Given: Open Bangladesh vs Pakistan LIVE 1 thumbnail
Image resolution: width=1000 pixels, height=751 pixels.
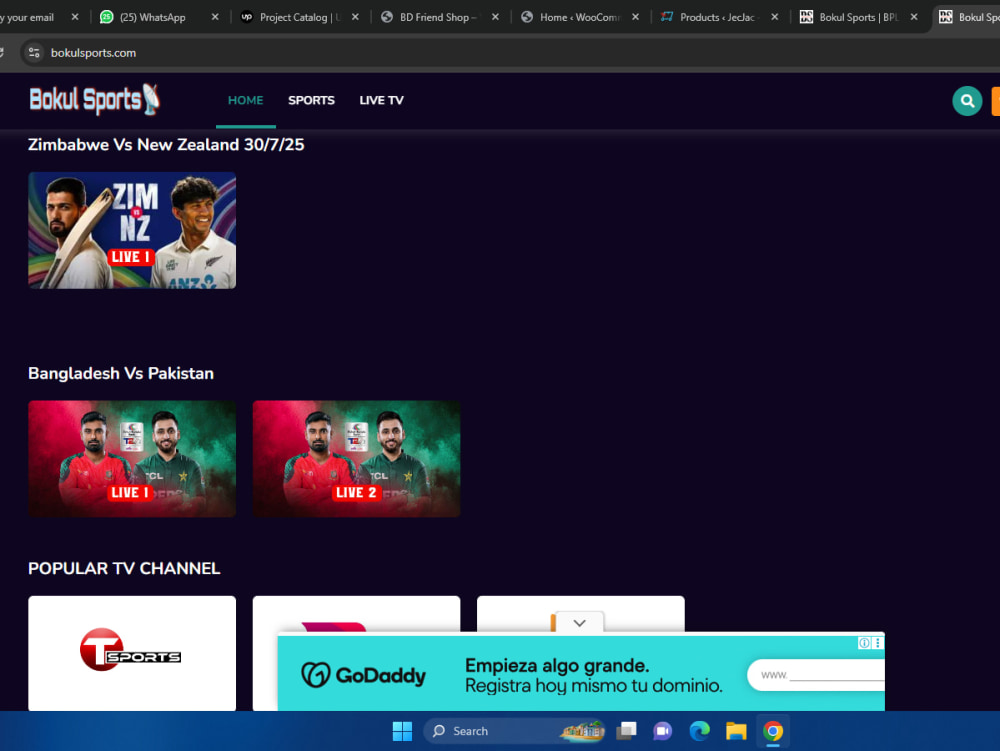Looking at the screenshot, I should (x=132, y=459).
